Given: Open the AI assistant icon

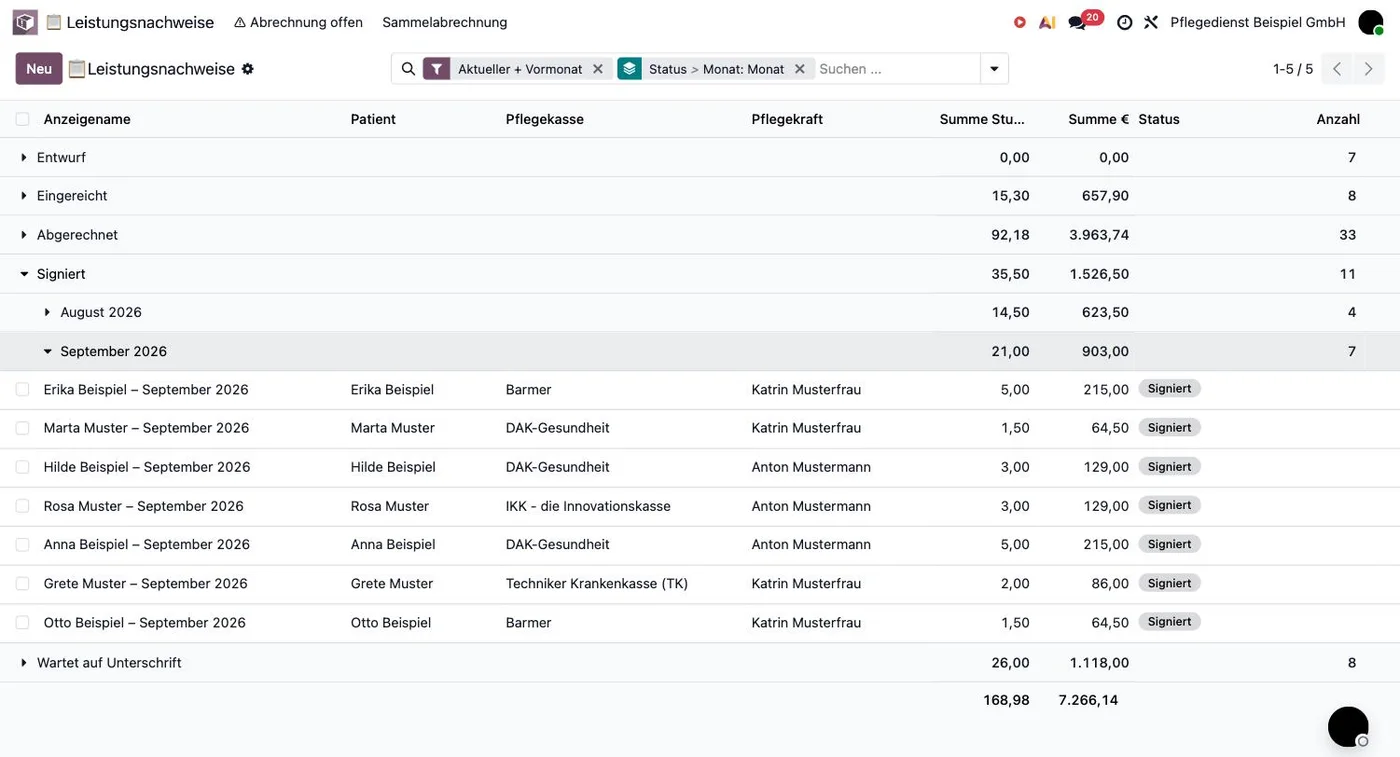Looking at the screenshot, I should [1047, 22].
